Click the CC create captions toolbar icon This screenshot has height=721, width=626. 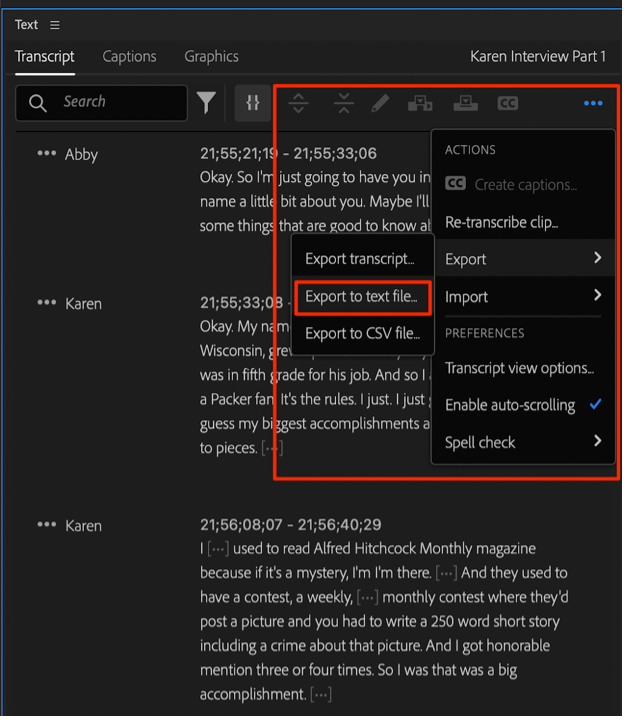pyautogui.click(x=508, y=102)
